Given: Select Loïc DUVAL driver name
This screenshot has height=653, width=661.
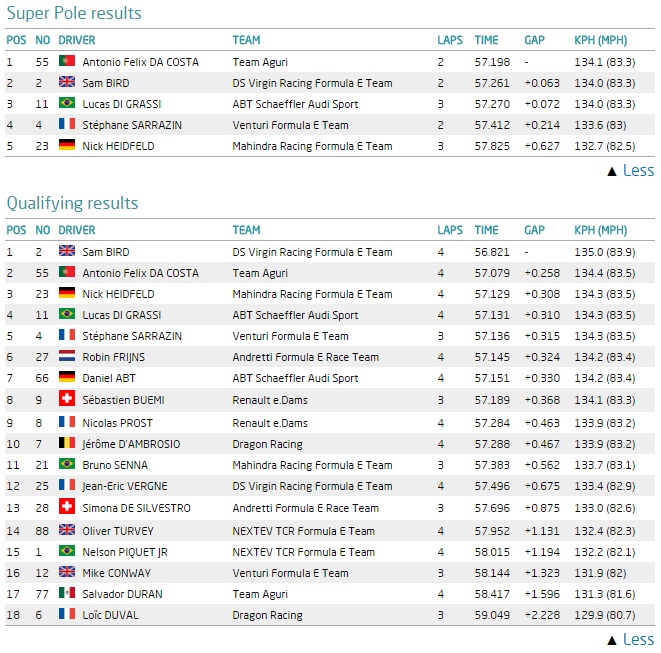Looking at the screenshot, I should click(110, 615).
